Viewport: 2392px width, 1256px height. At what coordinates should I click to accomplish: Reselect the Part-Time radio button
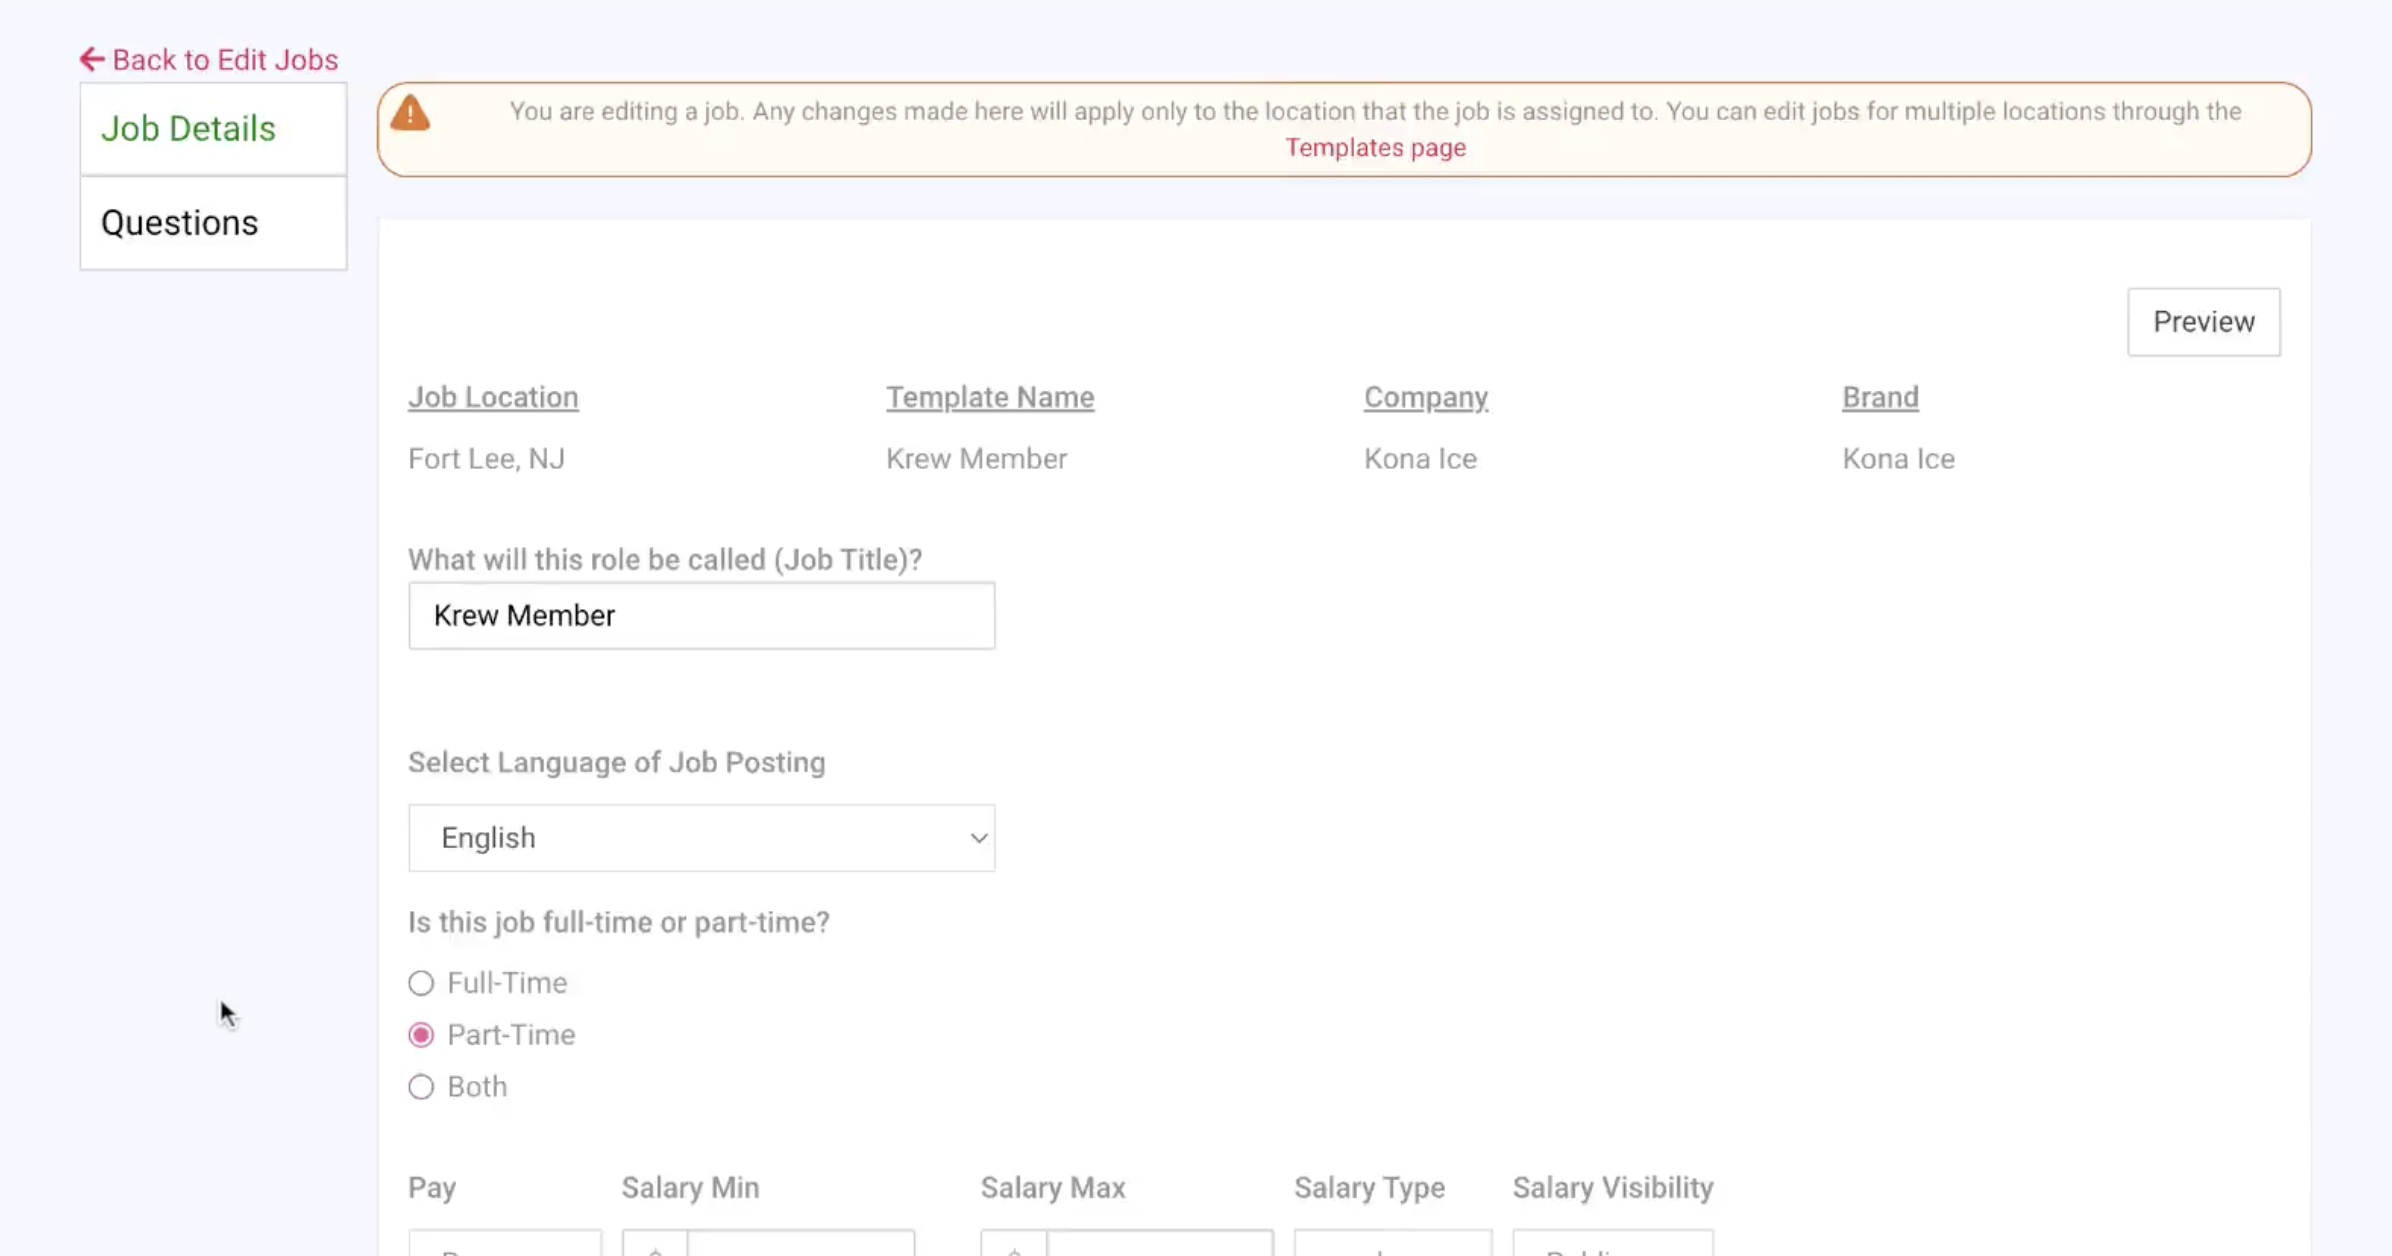pyautogui.click(x=421, y=1035)
